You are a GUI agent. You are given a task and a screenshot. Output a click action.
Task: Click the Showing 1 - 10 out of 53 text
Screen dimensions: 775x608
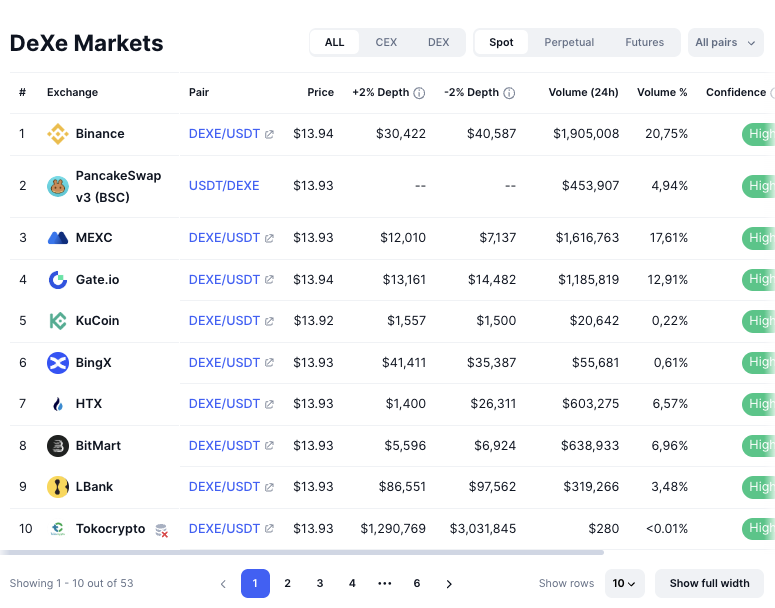71,584
